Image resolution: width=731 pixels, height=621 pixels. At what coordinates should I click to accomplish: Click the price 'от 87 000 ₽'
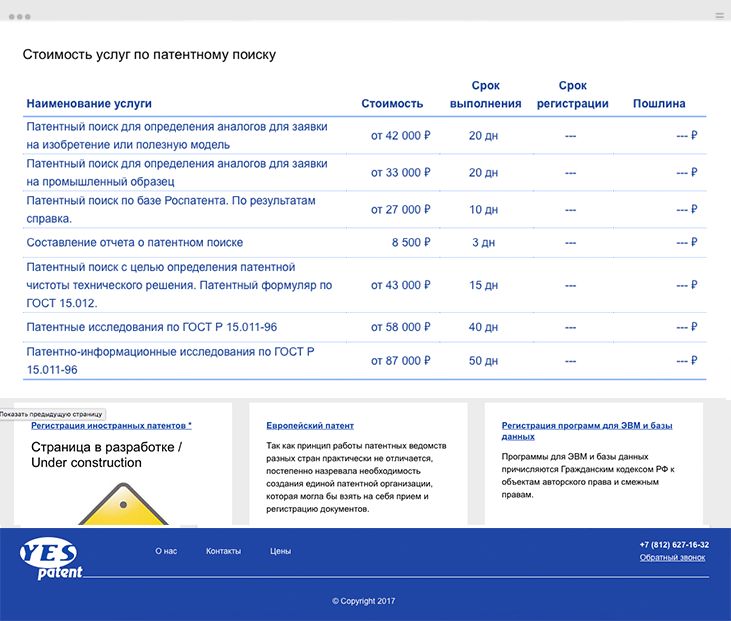pos(400,361)
